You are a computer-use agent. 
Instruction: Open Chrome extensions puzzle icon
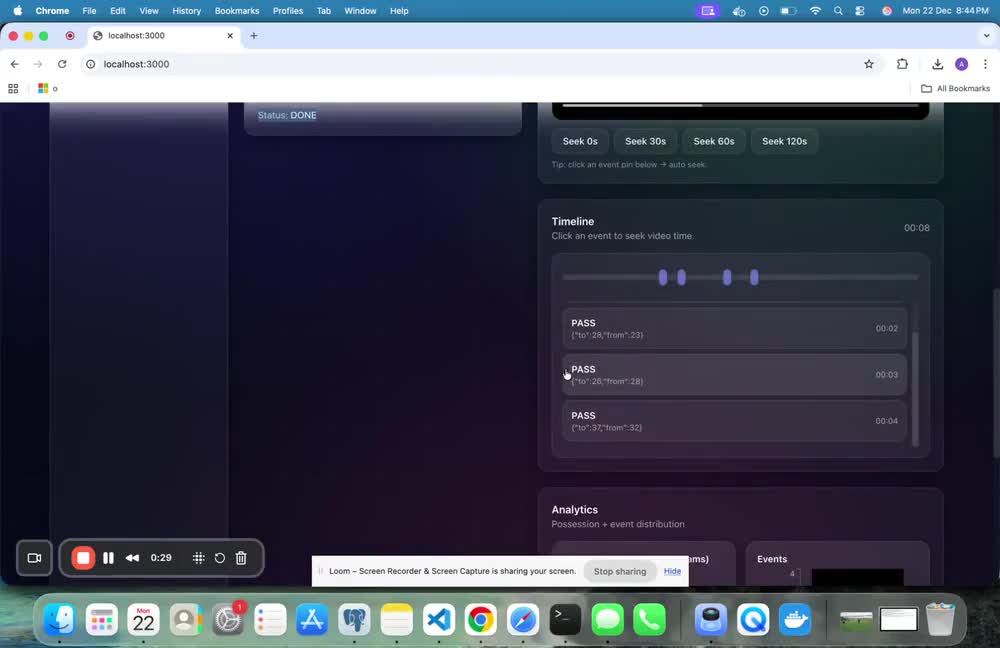click(x=902, y=64)
